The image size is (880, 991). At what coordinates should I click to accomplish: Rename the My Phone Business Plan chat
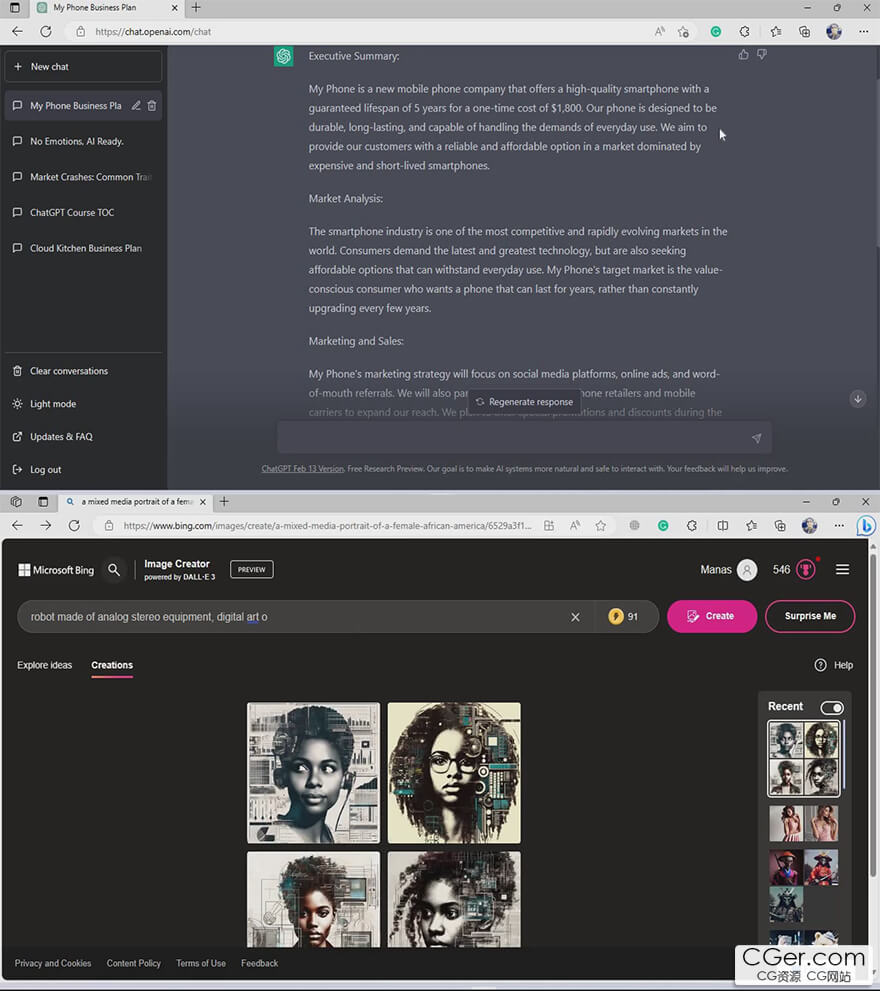(136, 106)
